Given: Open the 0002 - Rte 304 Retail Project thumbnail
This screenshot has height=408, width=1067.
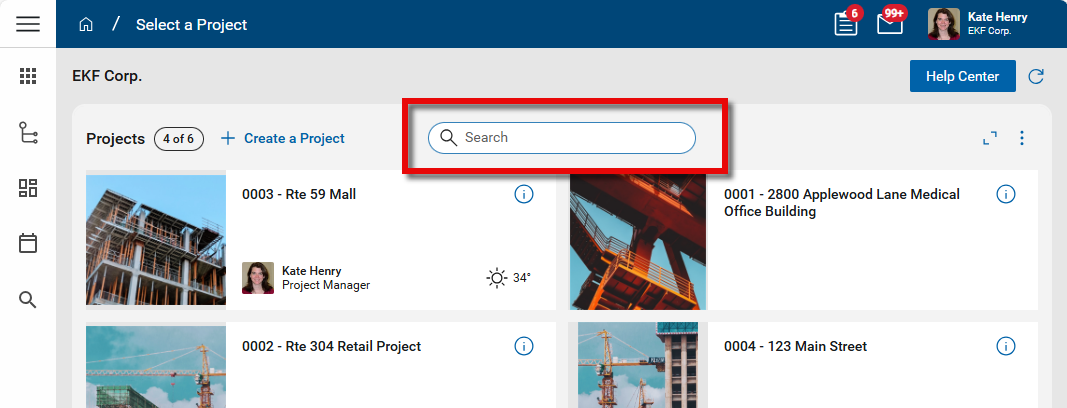Looking at the screenshot, I should pos(156,366).
